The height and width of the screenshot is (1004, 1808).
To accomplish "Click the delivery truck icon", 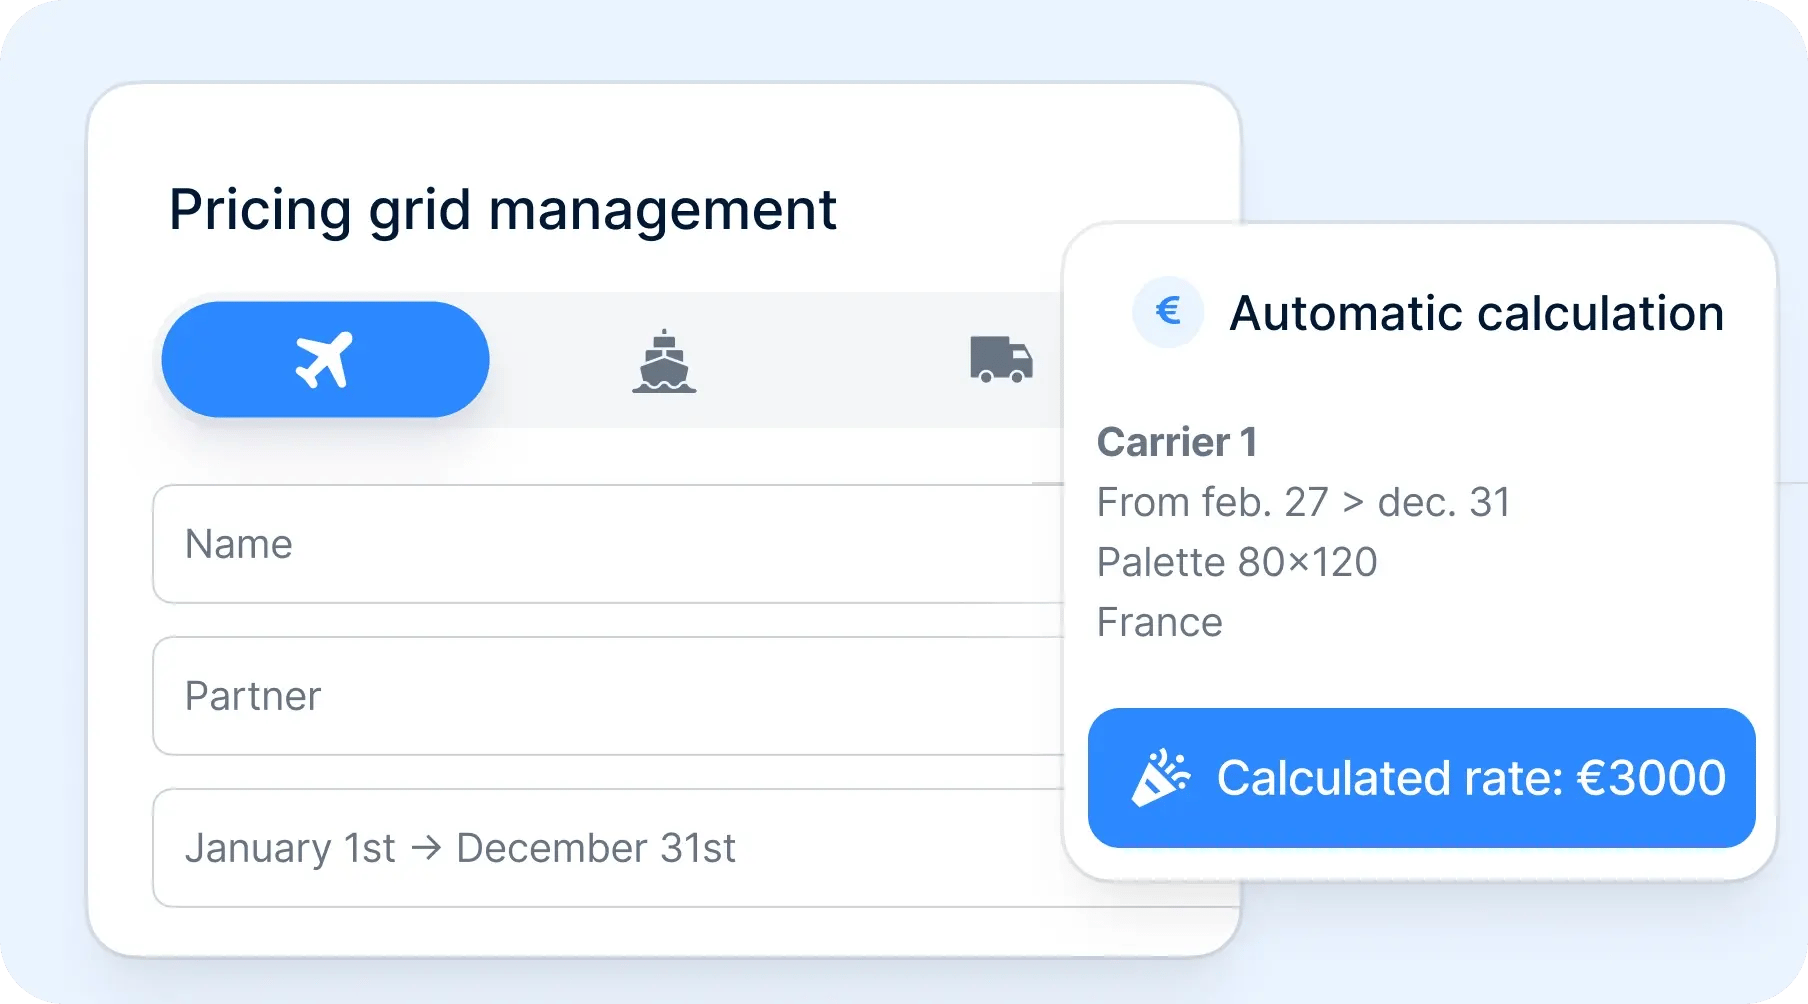I will [1001, 360].
